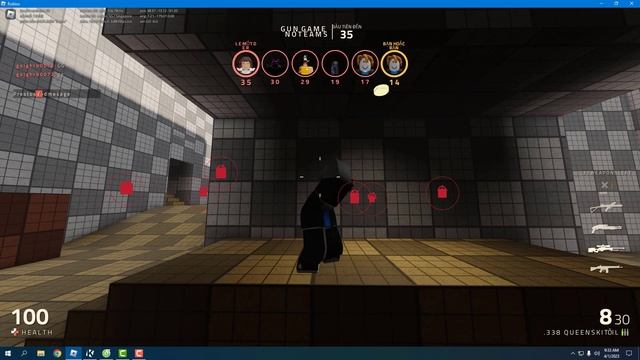Click the .338 QUEENSKITOIL weapon name
The width and height of the screenshot is (640, 360).
click(x=581, y=333)
